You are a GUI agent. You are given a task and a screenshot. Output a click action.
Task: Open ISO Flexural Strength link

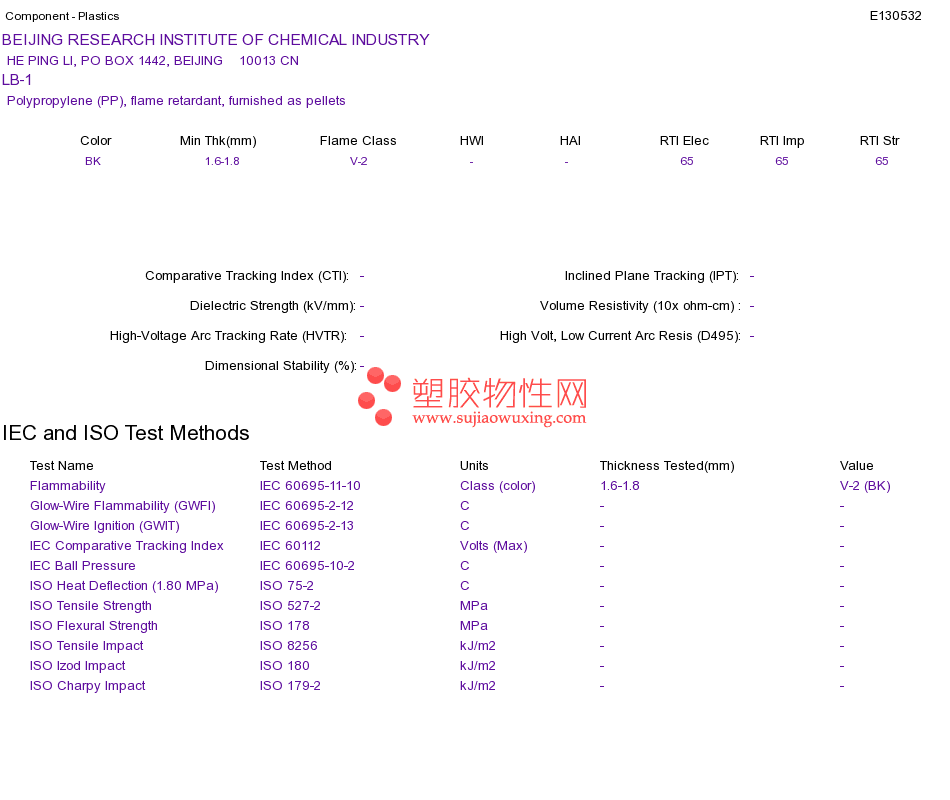[93, 626]
